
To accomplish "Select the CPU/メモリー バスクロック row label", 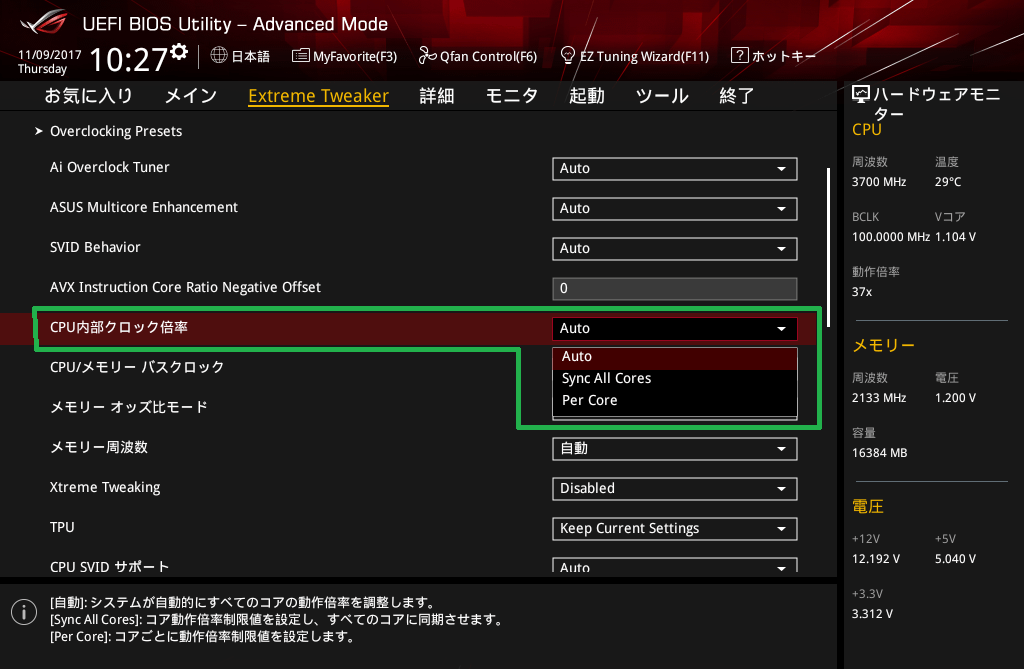I will click(x=137, y=367).
